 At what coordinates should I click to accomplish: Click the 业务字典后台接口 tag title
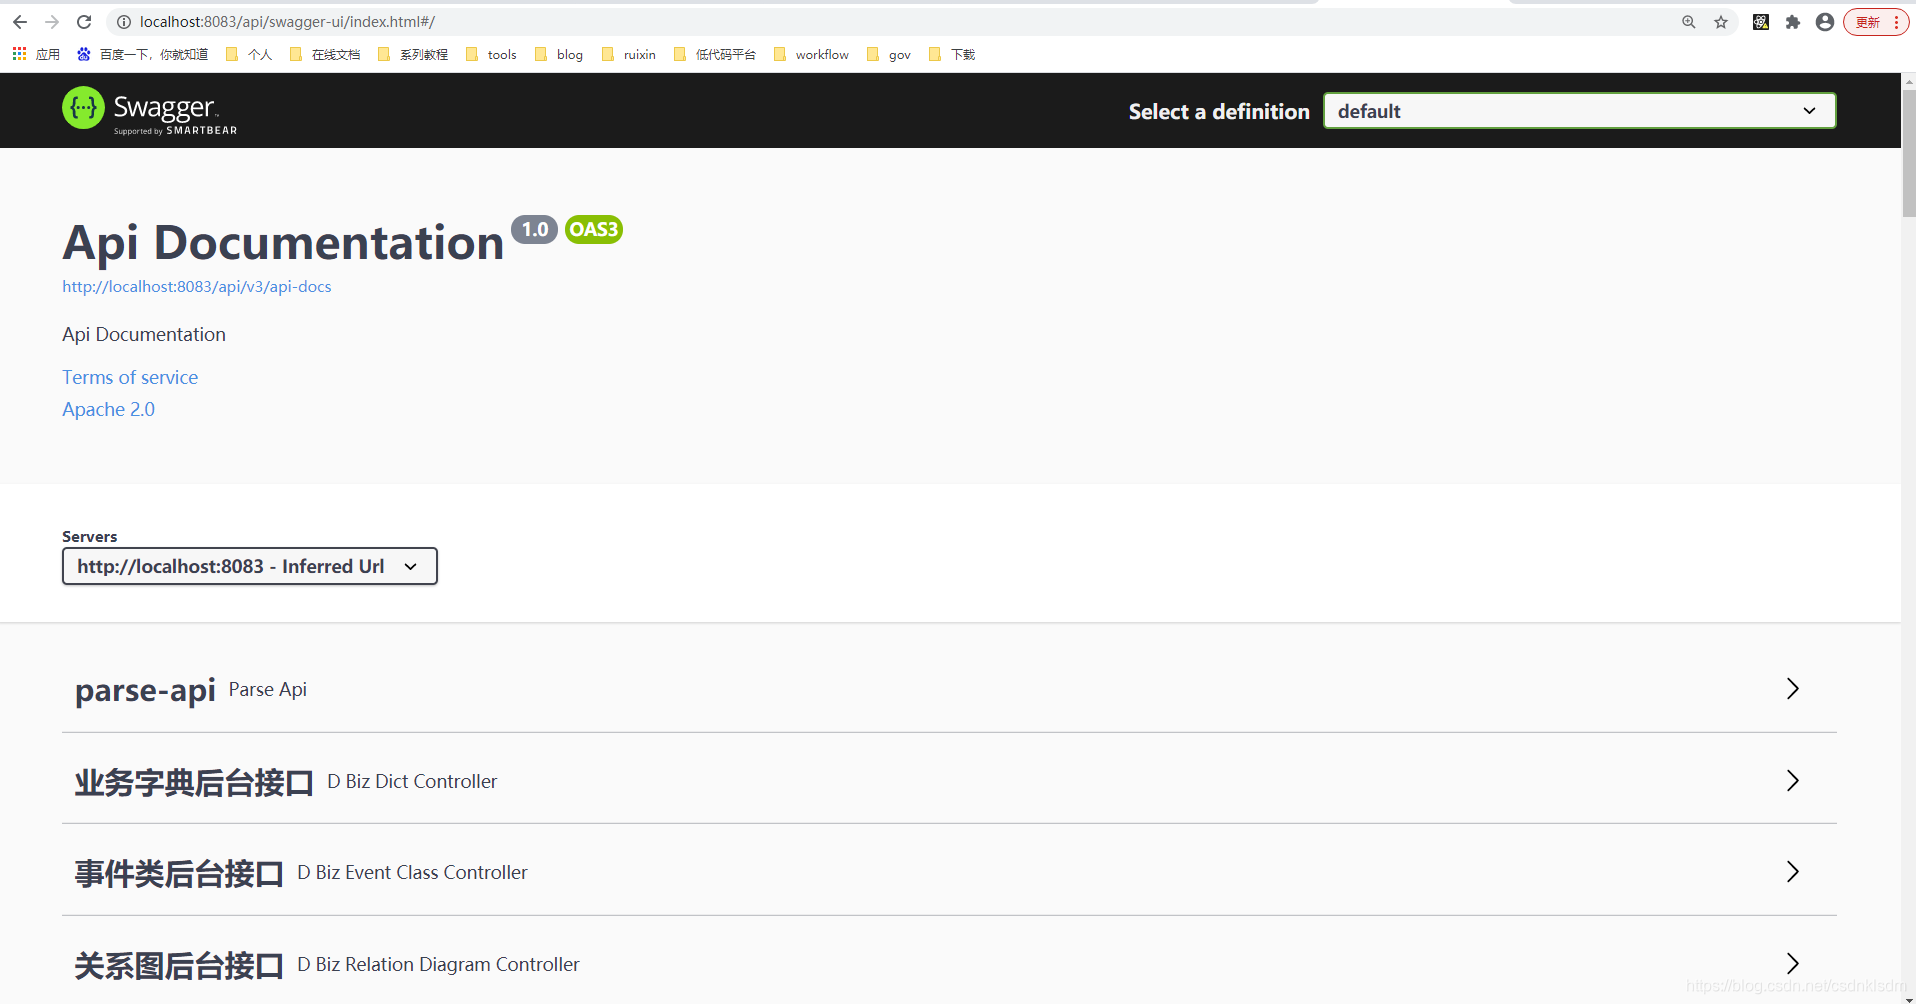tap(194, 782)
